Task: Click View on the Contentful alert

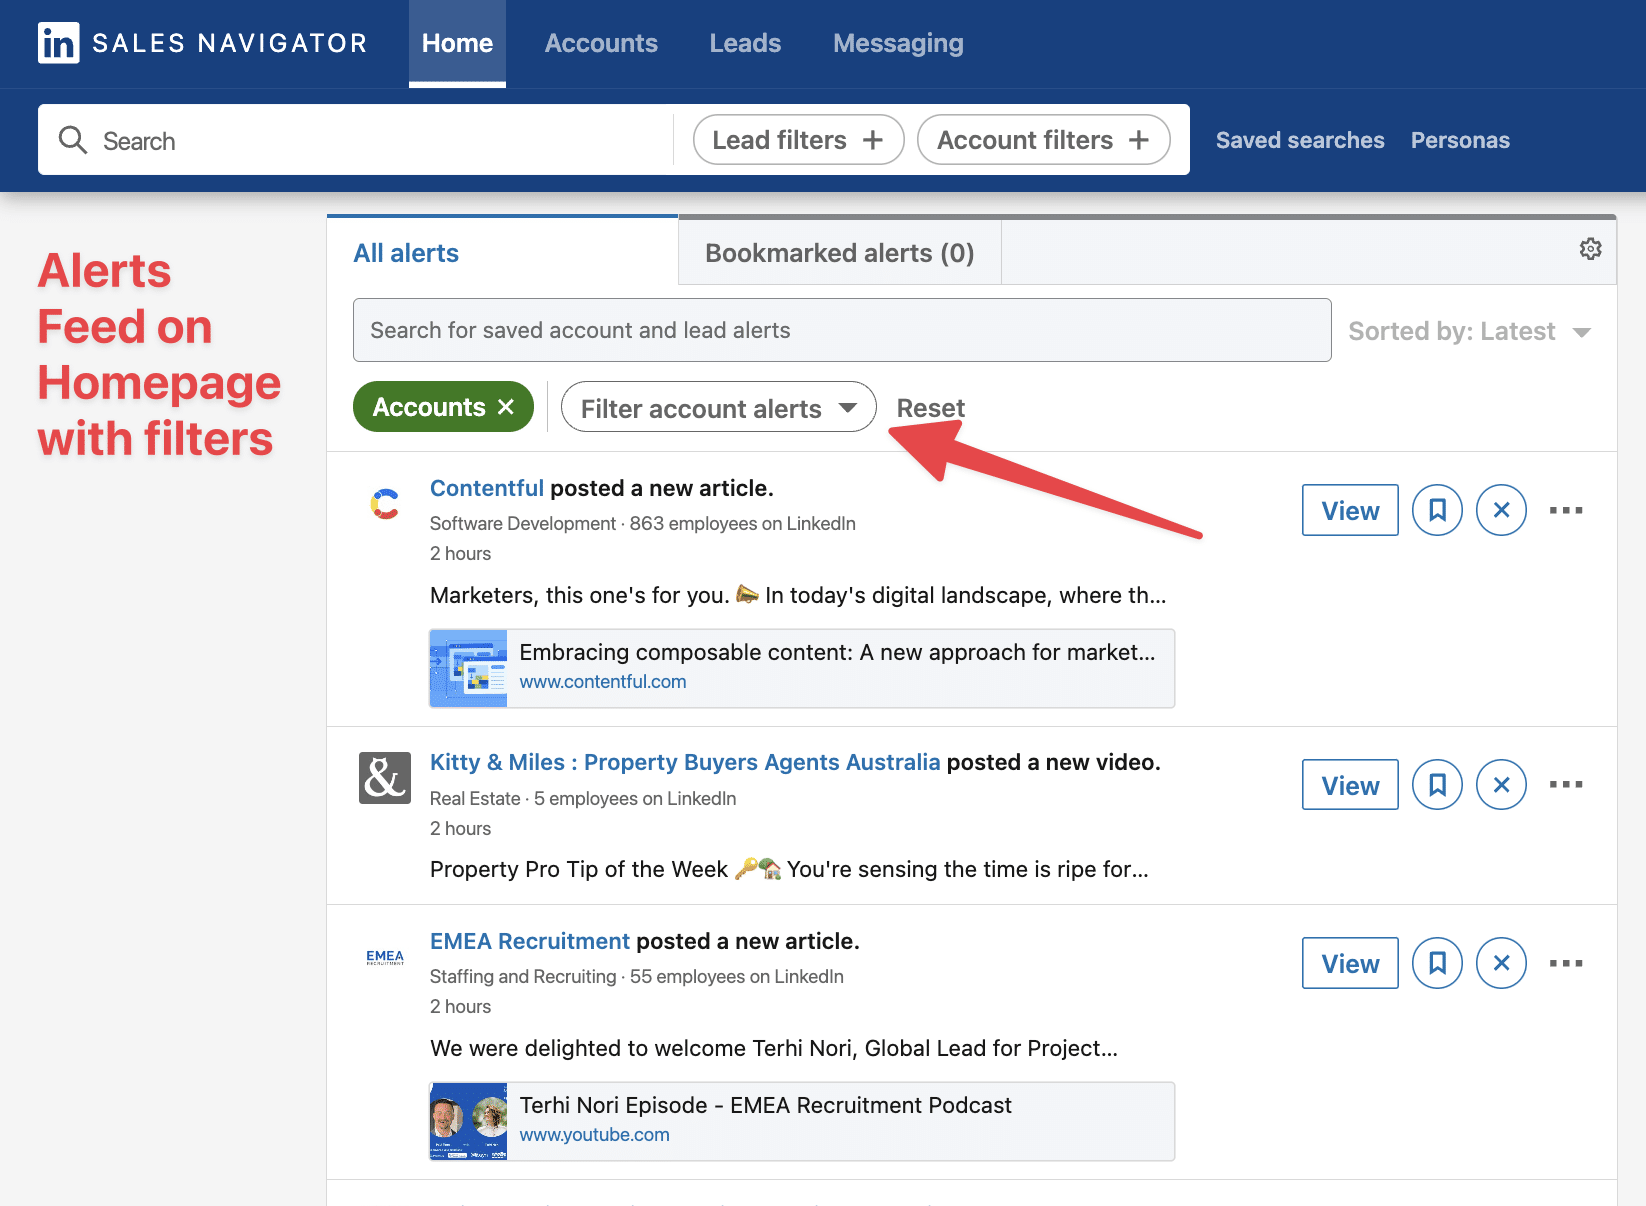Action: [1349, 510]
